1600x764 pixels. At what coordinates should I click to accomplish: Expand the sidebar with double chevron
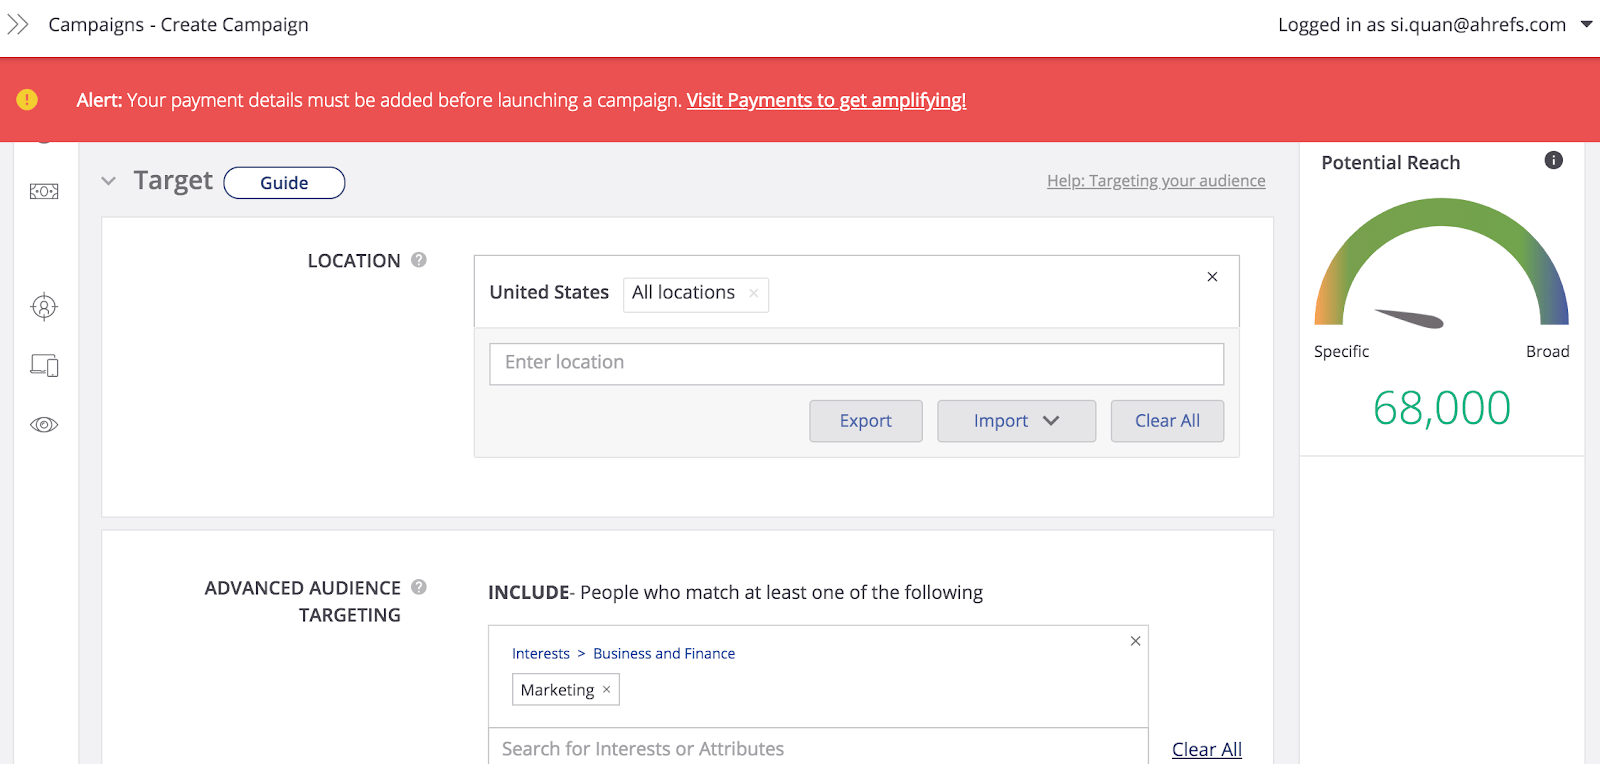(18, 24)
